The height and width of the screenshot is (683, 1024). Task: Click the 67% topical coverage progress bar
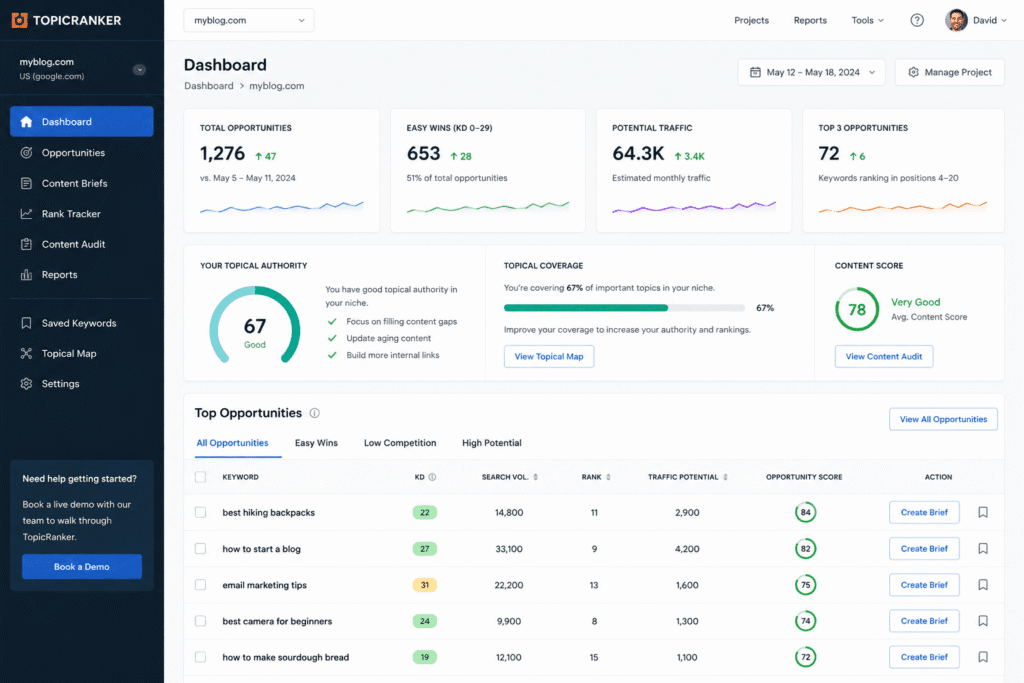pos(624,308)
